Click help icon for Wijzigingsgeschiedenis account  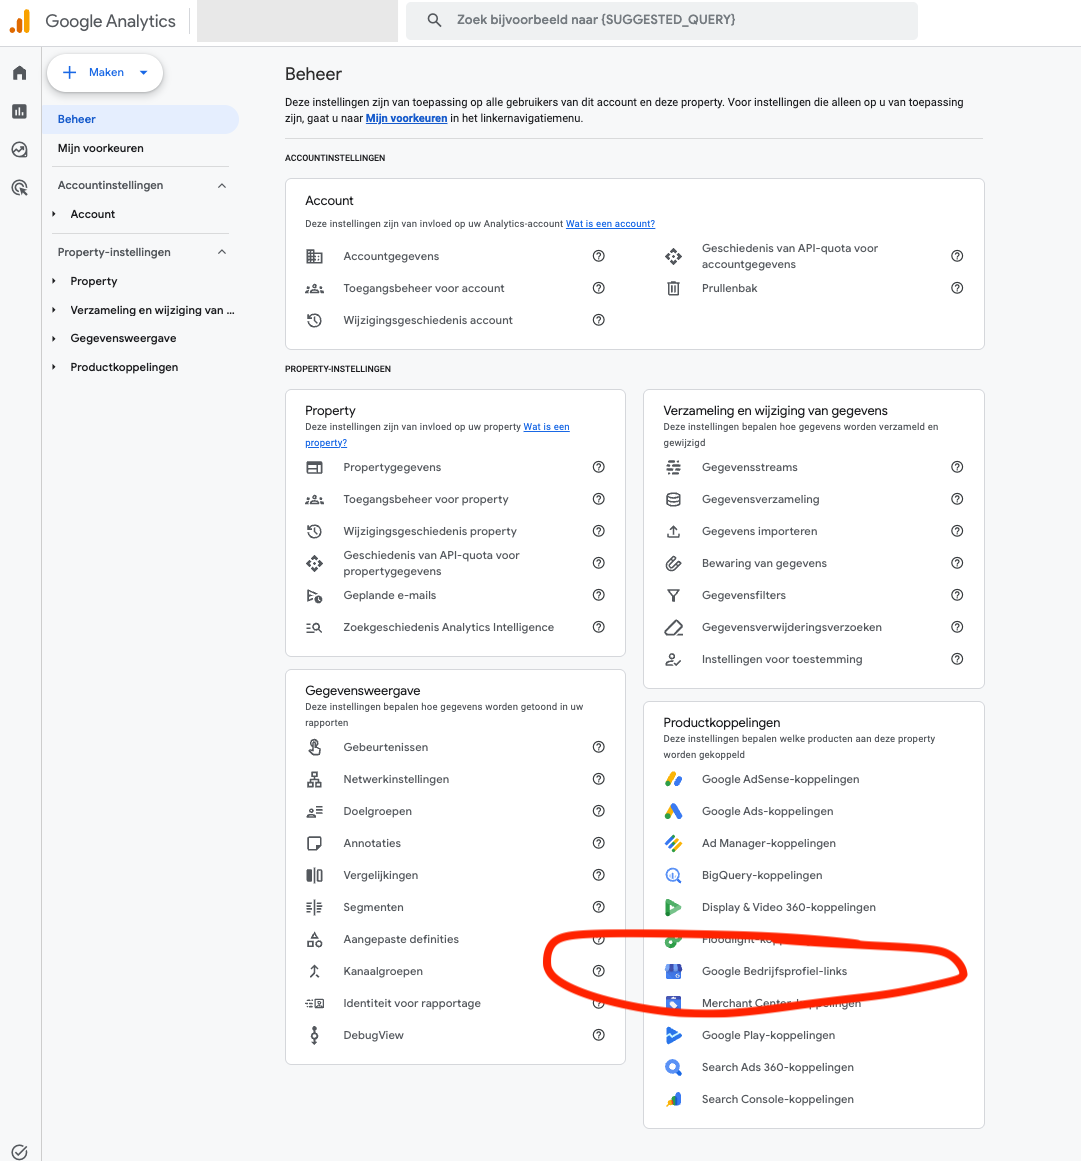[x=598, y=319]
